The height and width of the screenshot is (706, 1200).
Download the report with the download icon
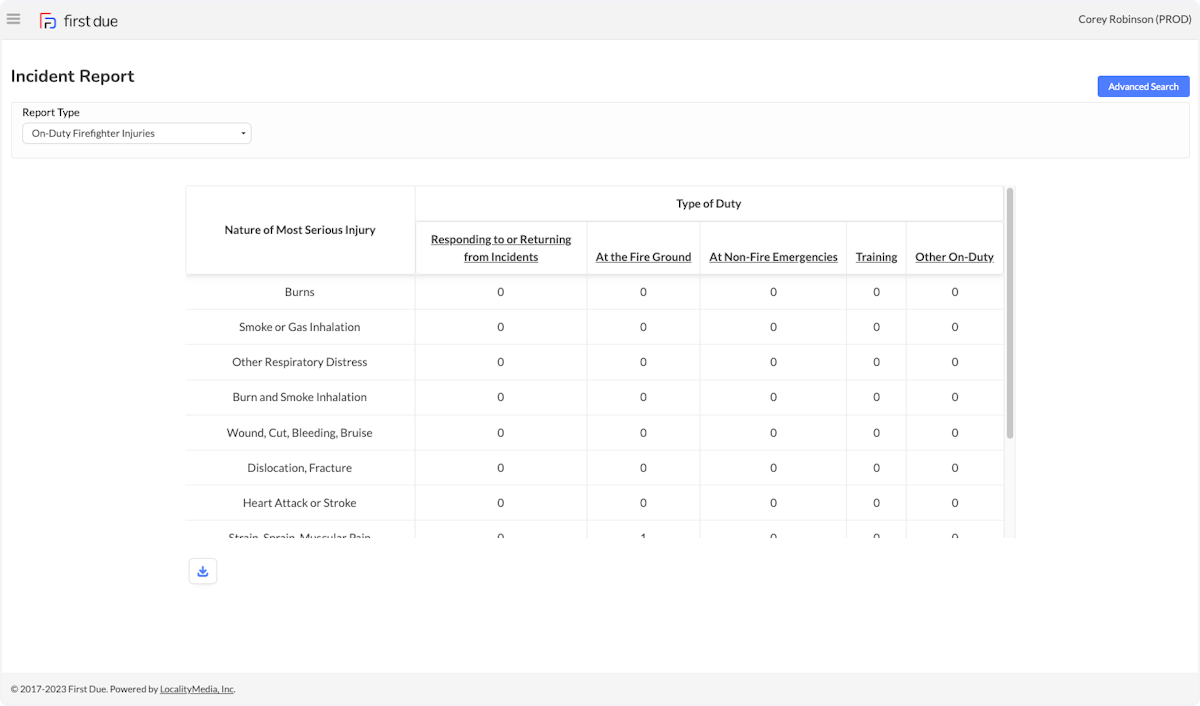203,571
